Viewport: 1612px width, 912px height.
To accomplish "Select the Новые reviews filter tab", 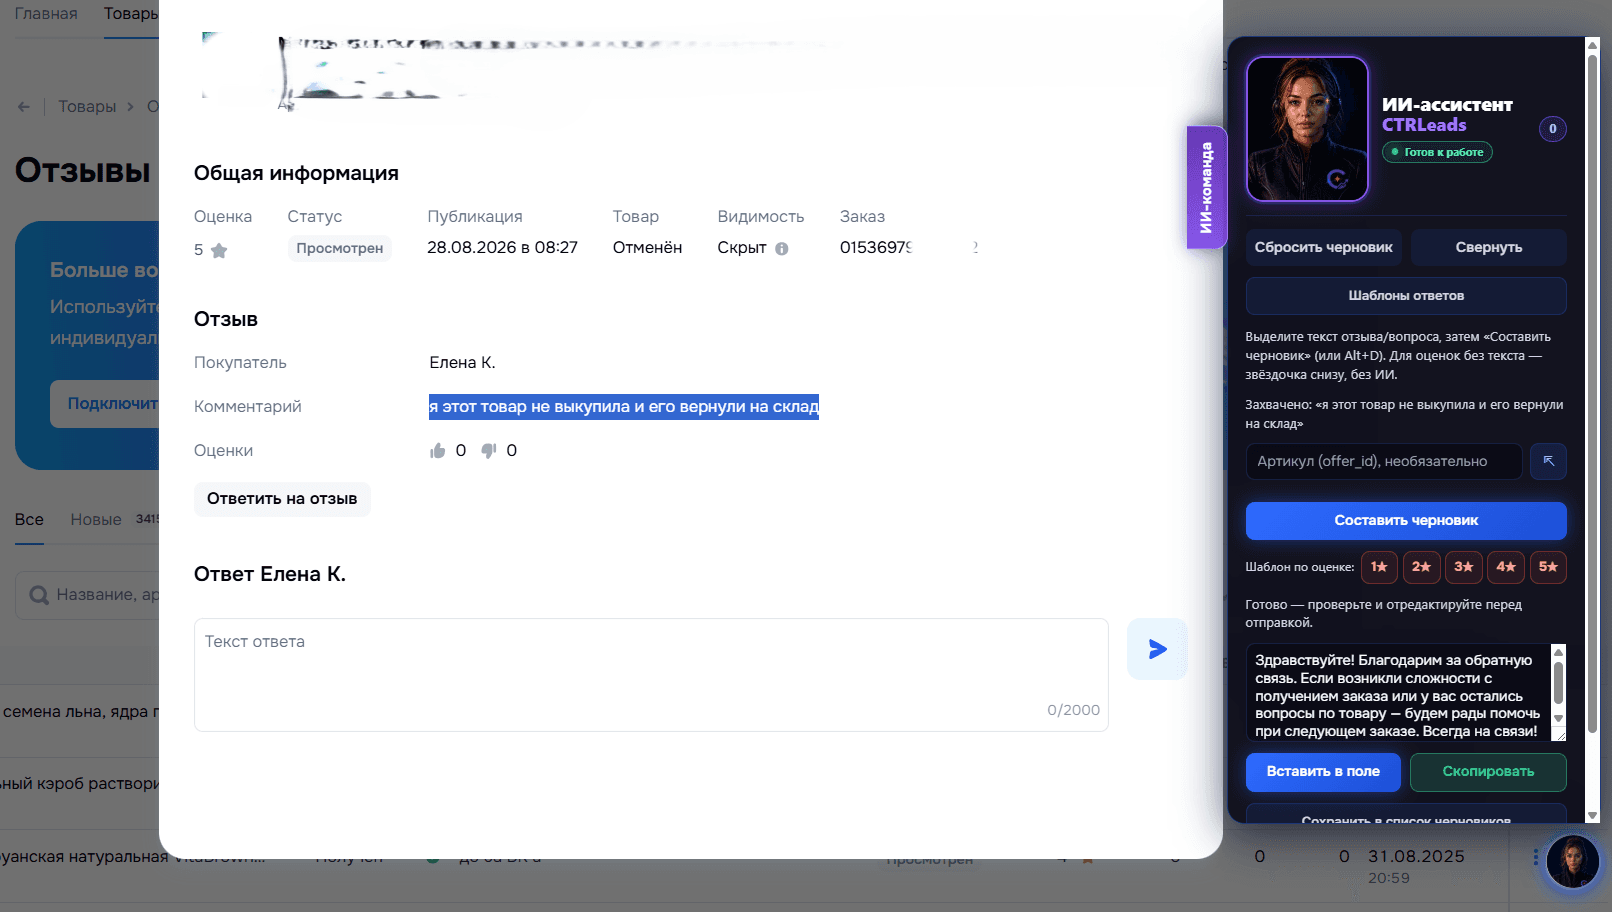I will 96,520.
